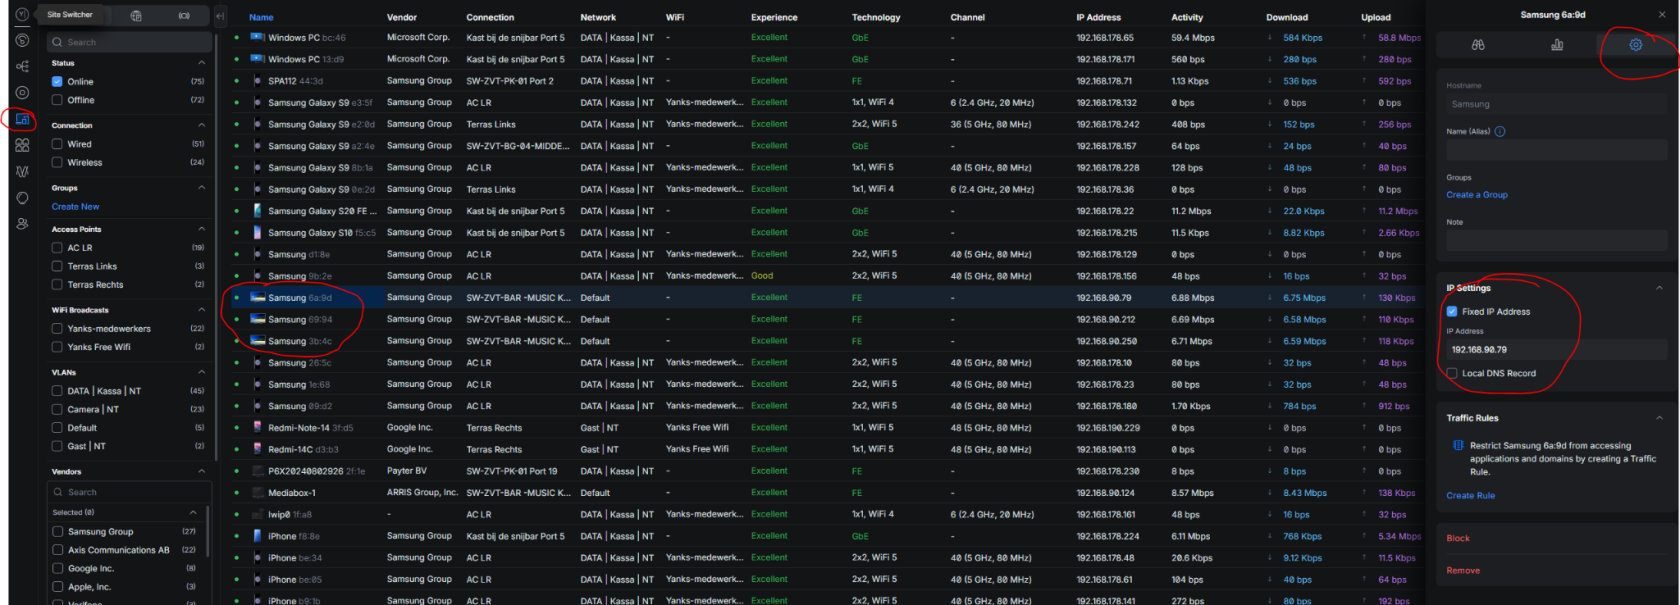Click the info icon beside Name (Alias)
Screen dimensions: 1680x605
tap(1500, 131)
